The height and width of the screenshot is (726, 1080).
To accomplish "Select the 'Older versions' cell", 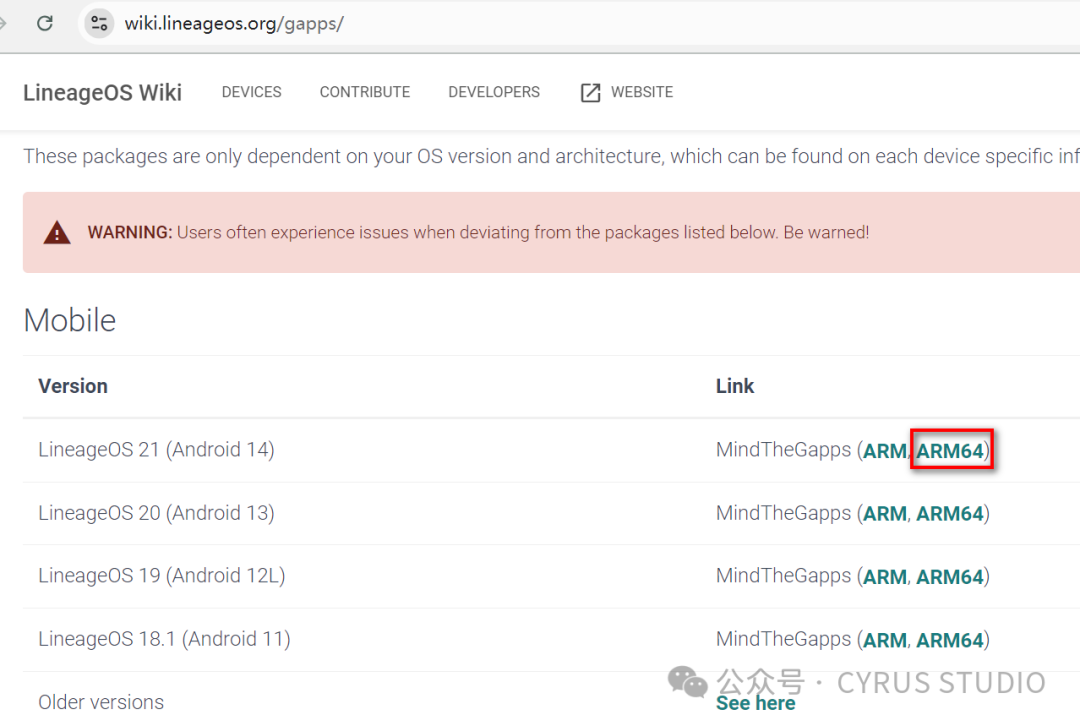I will (101, 702).
